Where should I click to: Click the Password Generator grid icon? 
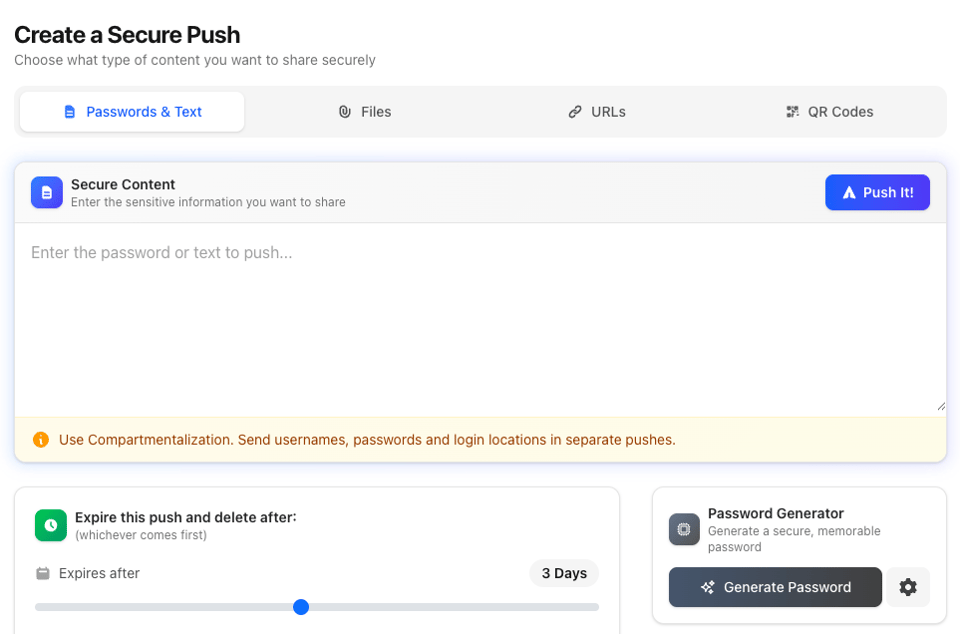click(683, 530)
